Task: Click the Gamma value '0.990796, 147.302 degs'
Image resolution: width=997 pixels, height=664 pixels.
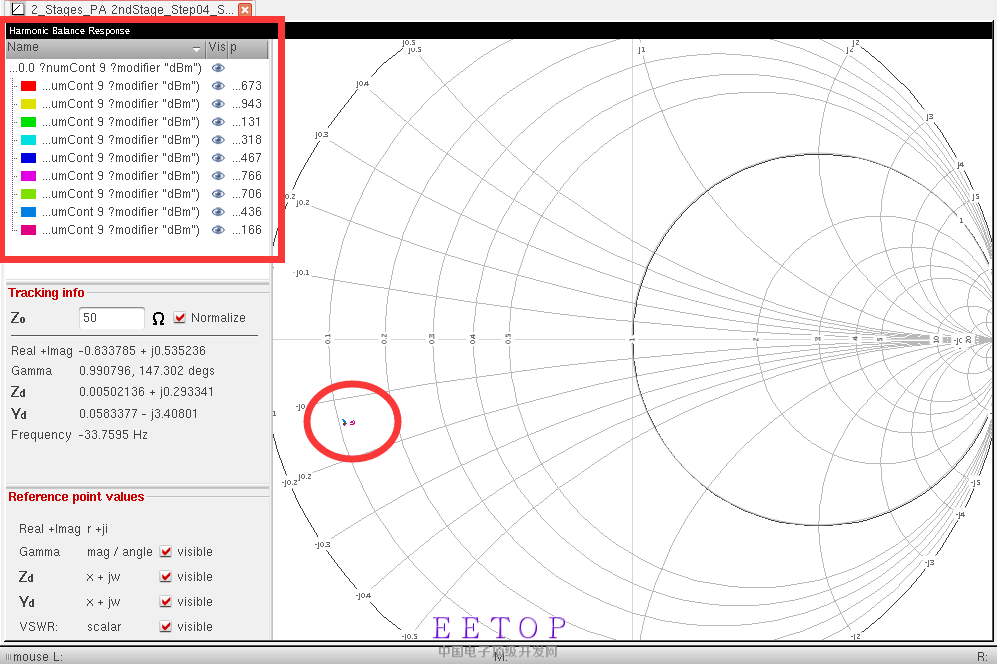Action: coord(147,371)
